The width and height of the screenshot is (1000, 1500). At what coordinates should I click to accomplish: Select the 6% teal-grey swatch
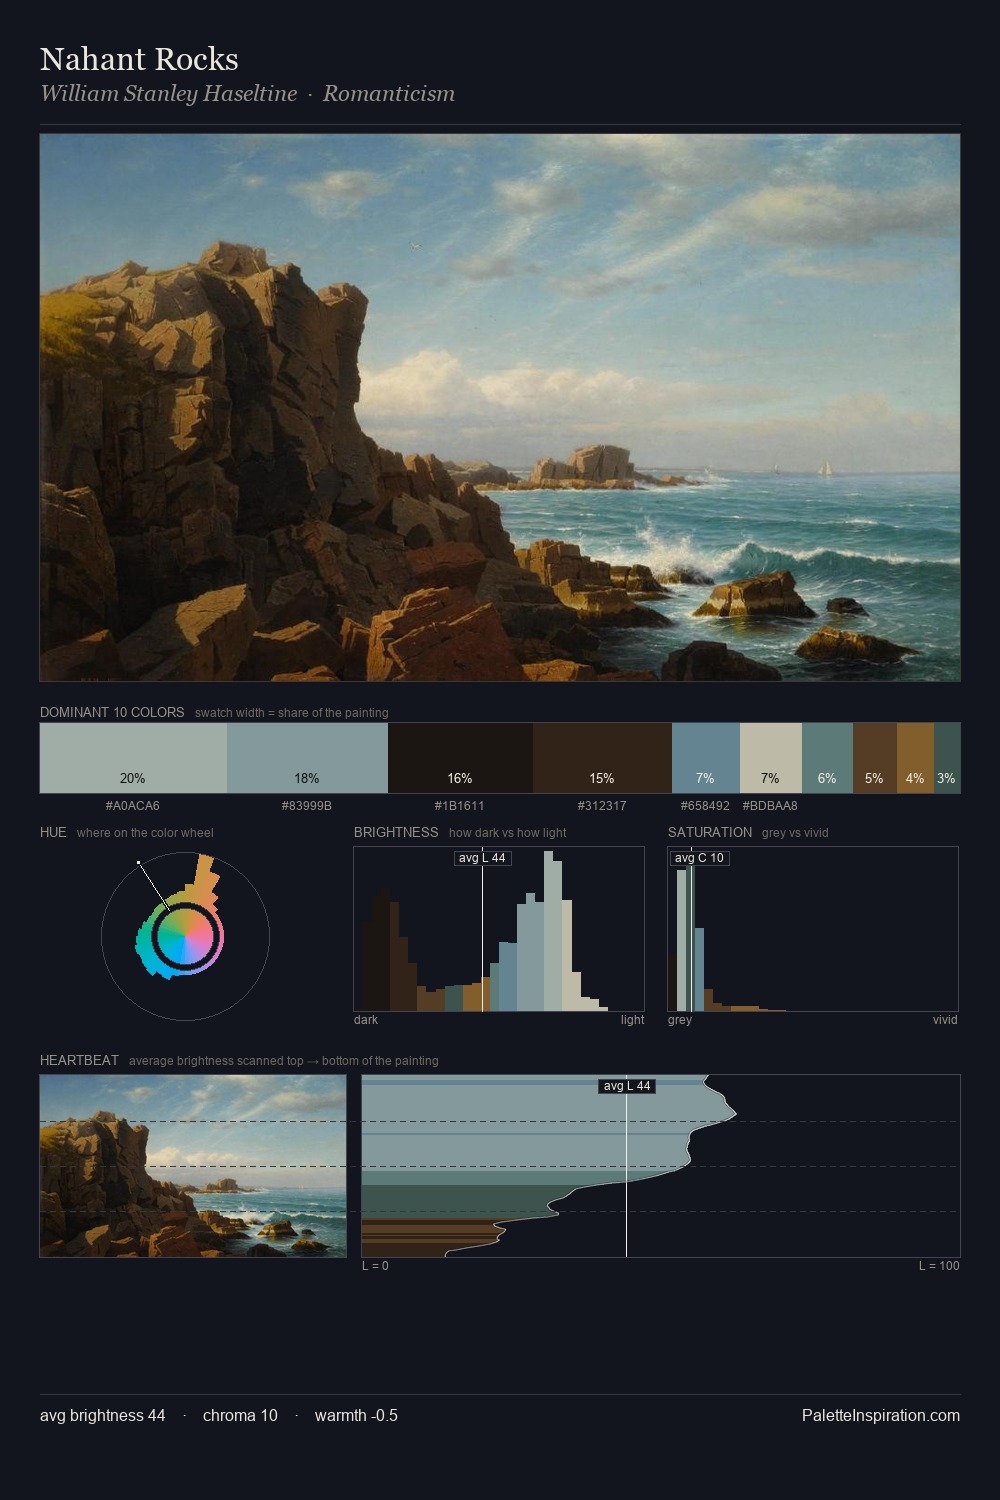pyautogui.click(x=827, y=758)
